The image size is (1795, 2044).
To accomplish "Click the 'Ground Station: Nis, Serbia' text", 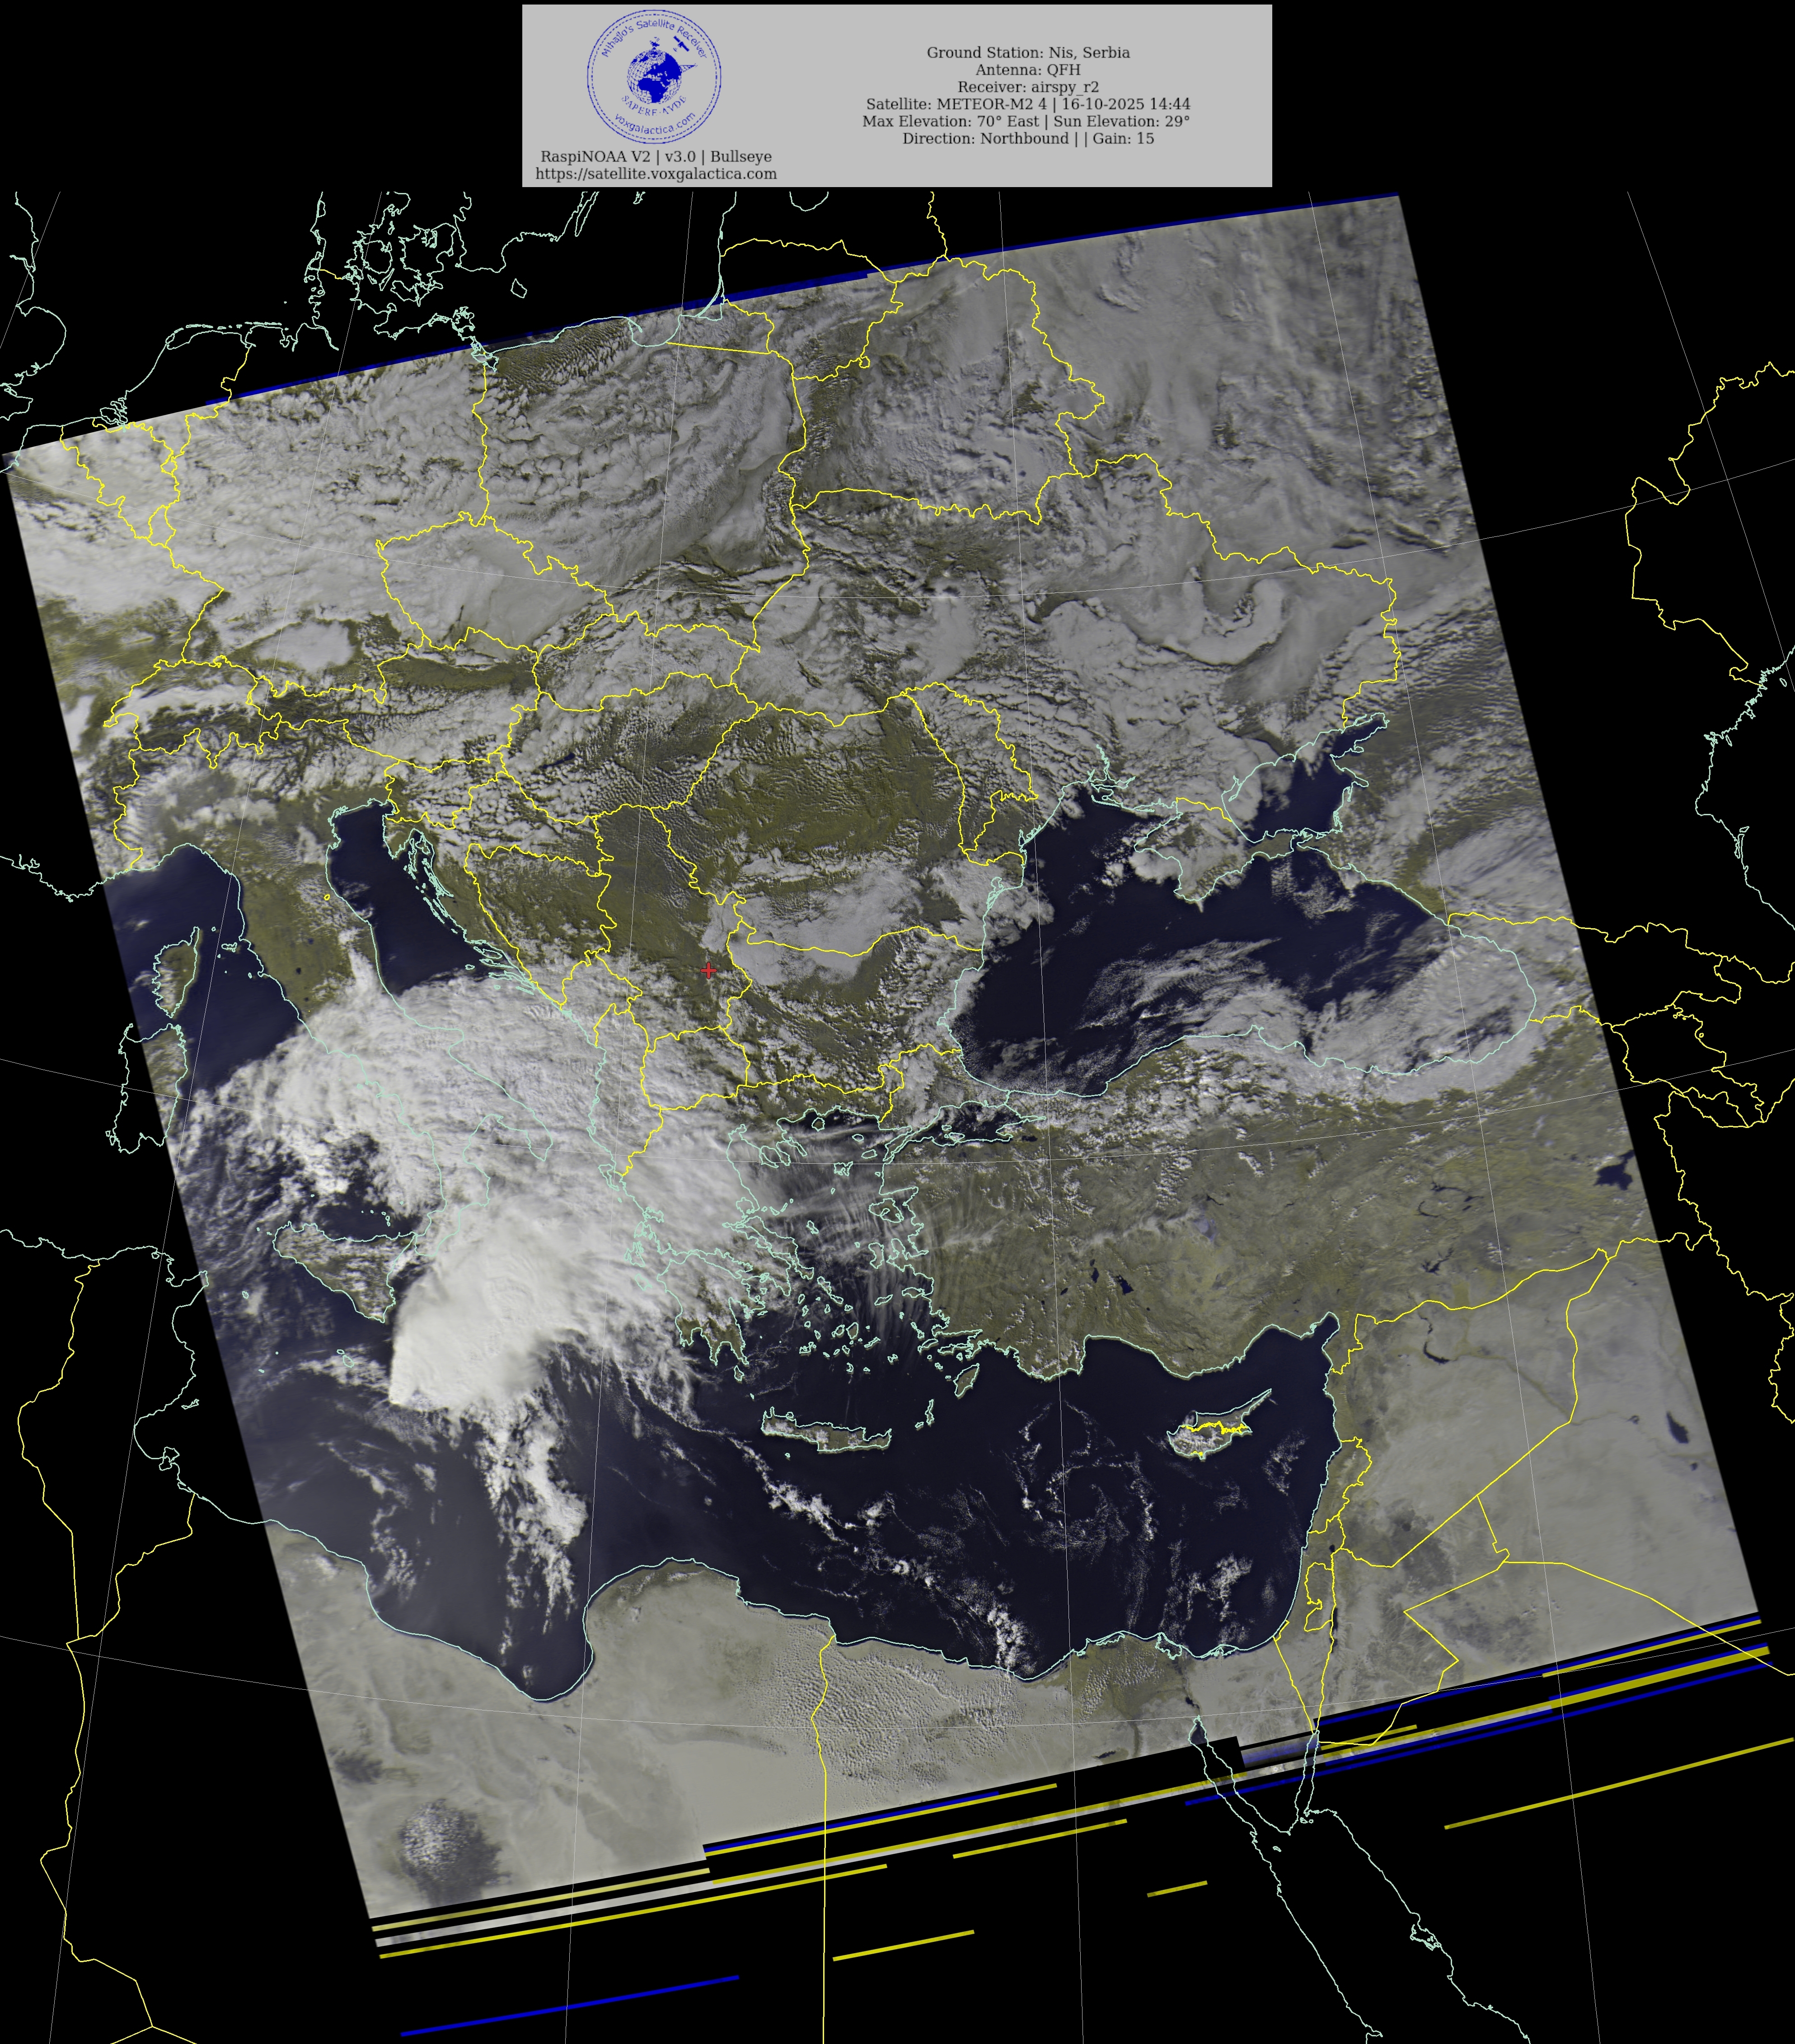I will pyautogui.click(x=1028, y=53).
